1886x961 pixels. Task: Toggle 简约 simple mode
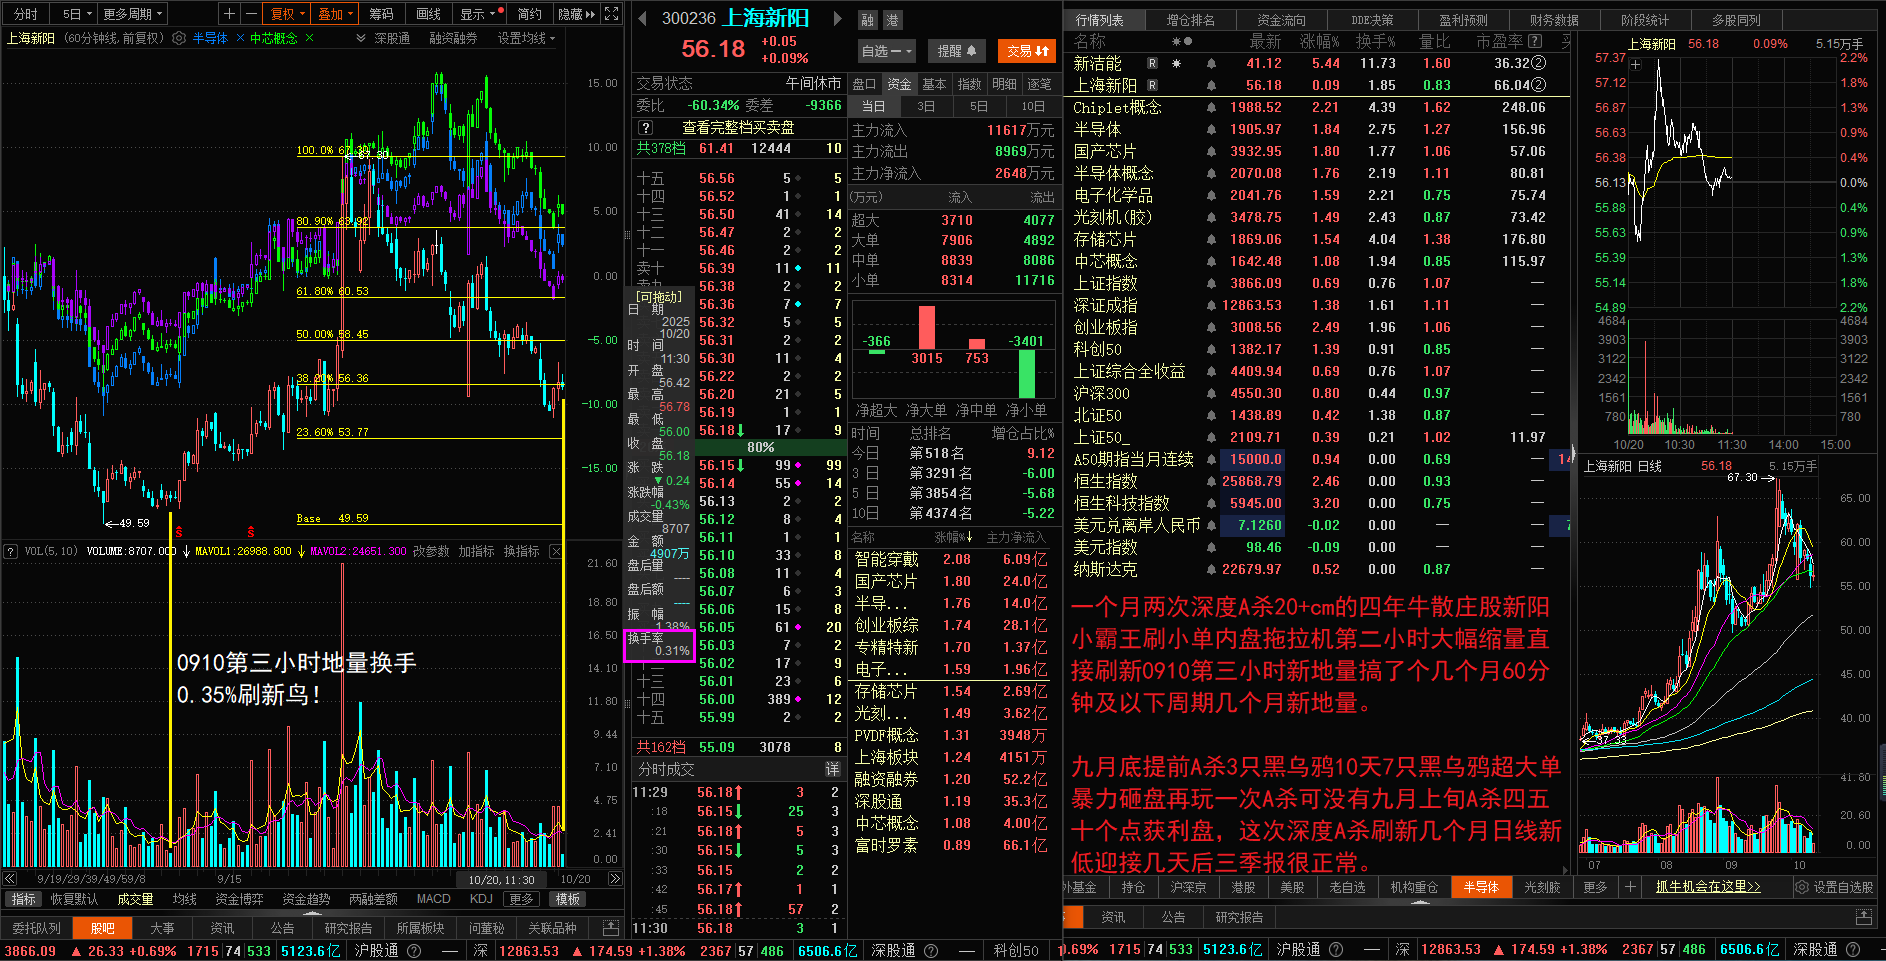click(529, 14)
